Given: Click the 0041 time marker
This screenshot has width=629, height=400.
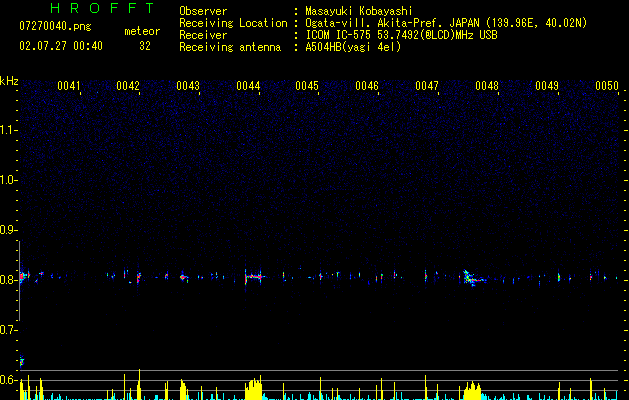Looking at the screenshot, I should tap(69, 86).
